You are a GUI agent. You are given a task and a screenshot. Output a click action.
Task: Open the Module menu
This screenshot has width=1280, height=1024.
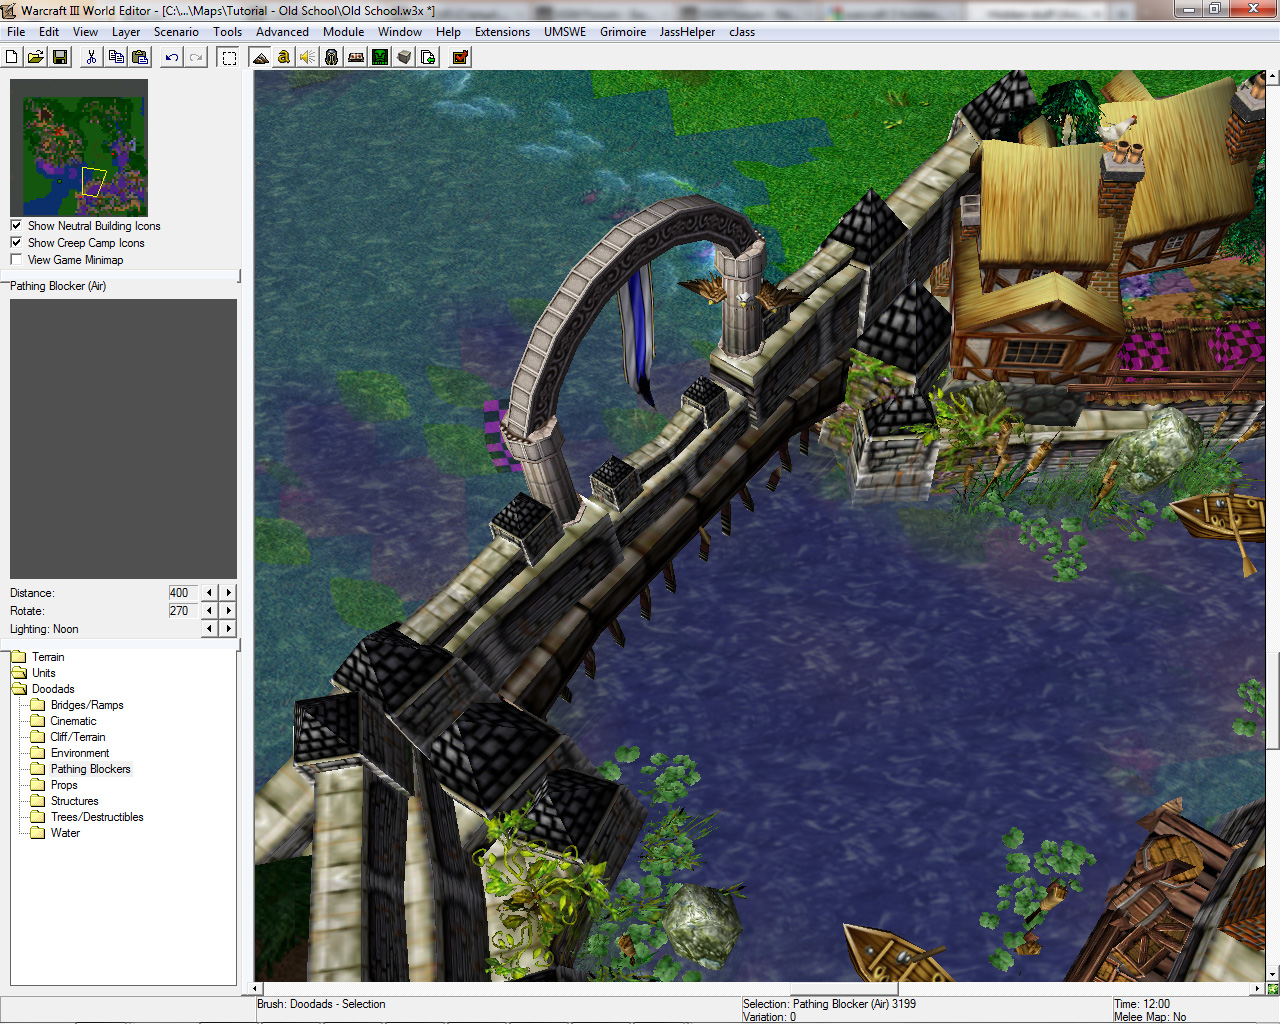tap(343, 32)
